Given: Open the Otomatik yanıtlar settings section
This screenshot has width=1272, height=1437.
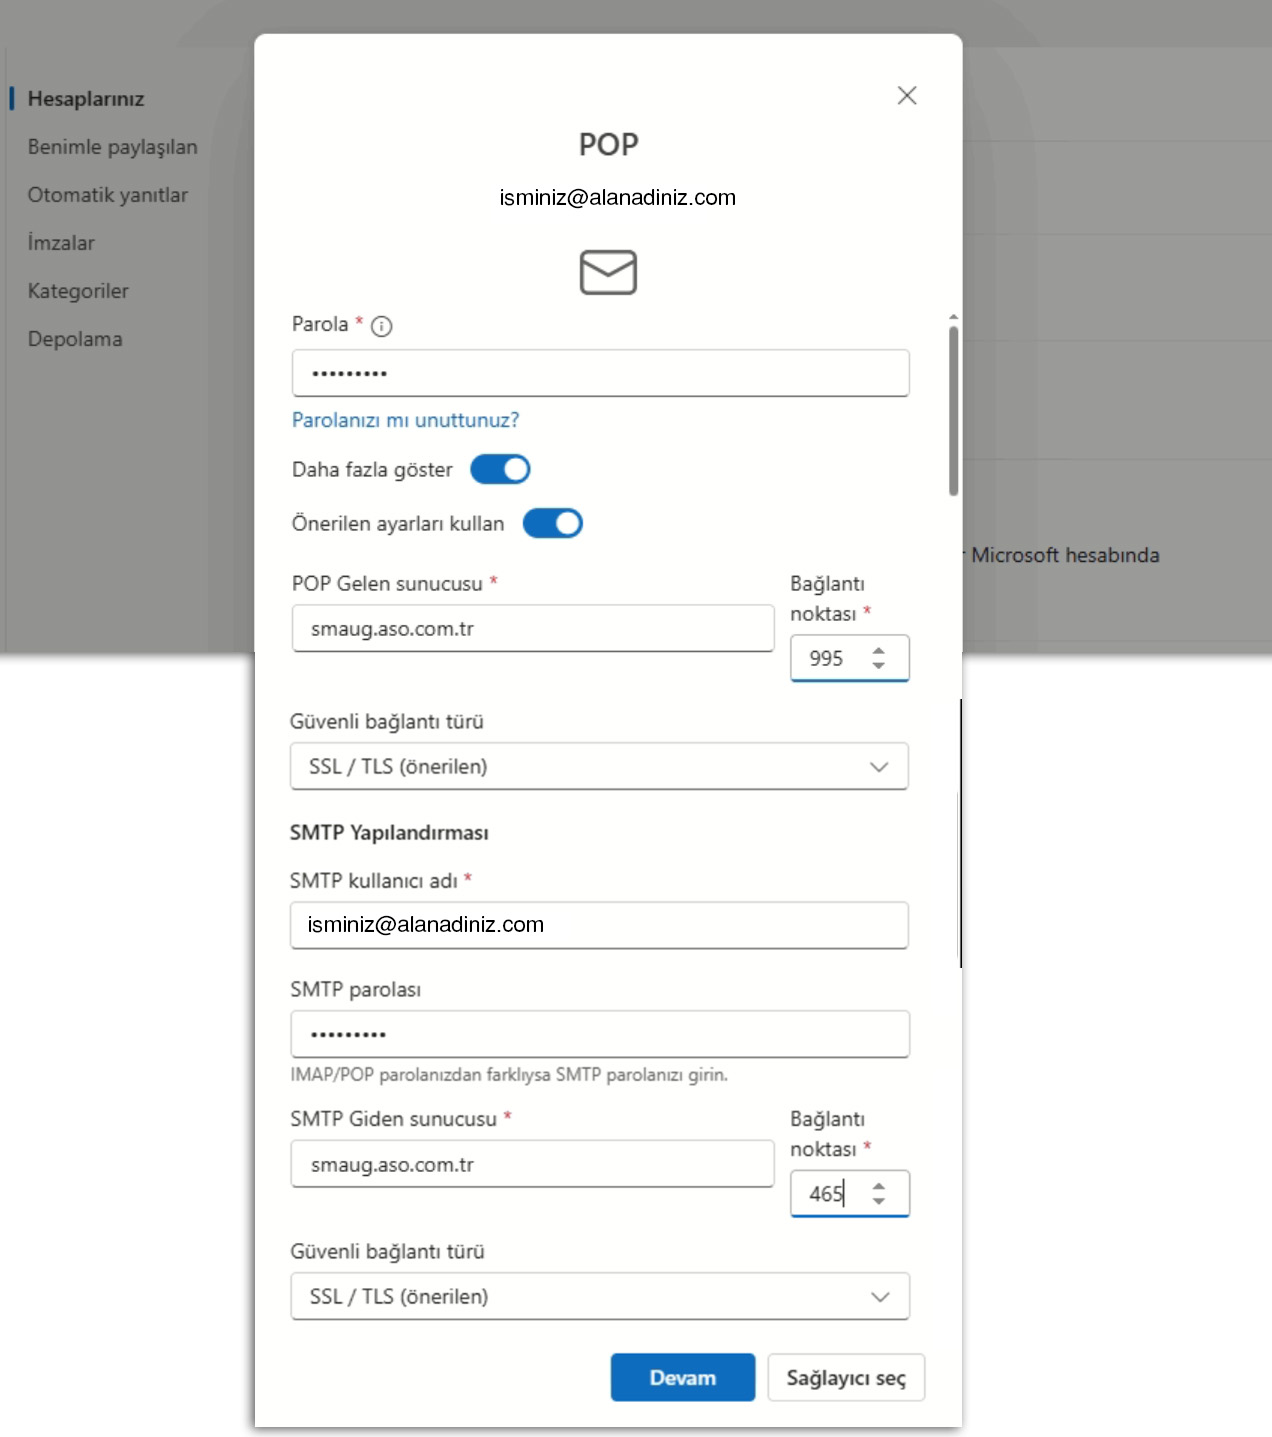Looking at the screenshot, I should [x=108, y=195].
